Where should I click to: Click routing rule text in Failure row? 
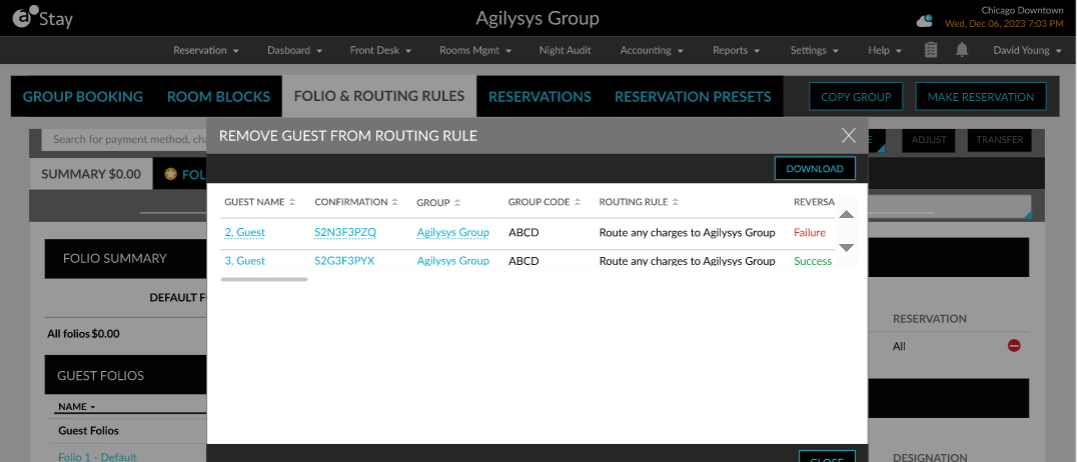[x=687, y=233]
